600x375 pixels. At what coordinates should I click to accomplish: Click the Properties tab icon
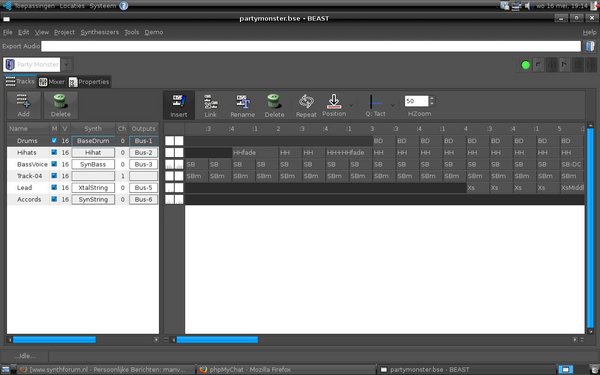73,82
